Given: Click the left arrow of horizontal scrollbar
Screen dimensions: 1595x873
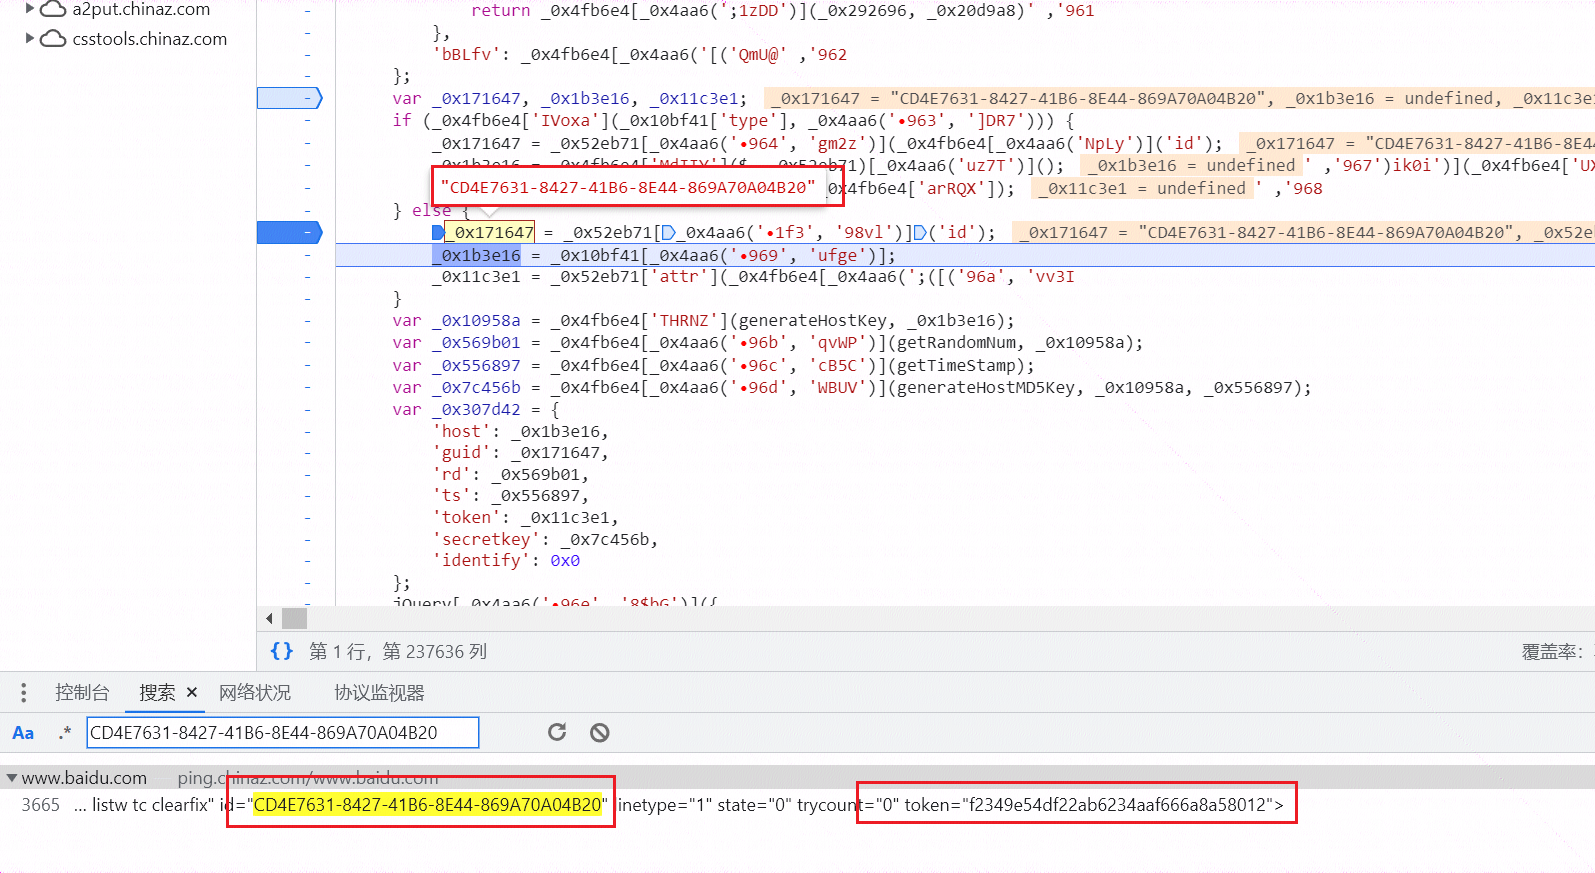Looking at the screenshot, I should tap(269, 618).
